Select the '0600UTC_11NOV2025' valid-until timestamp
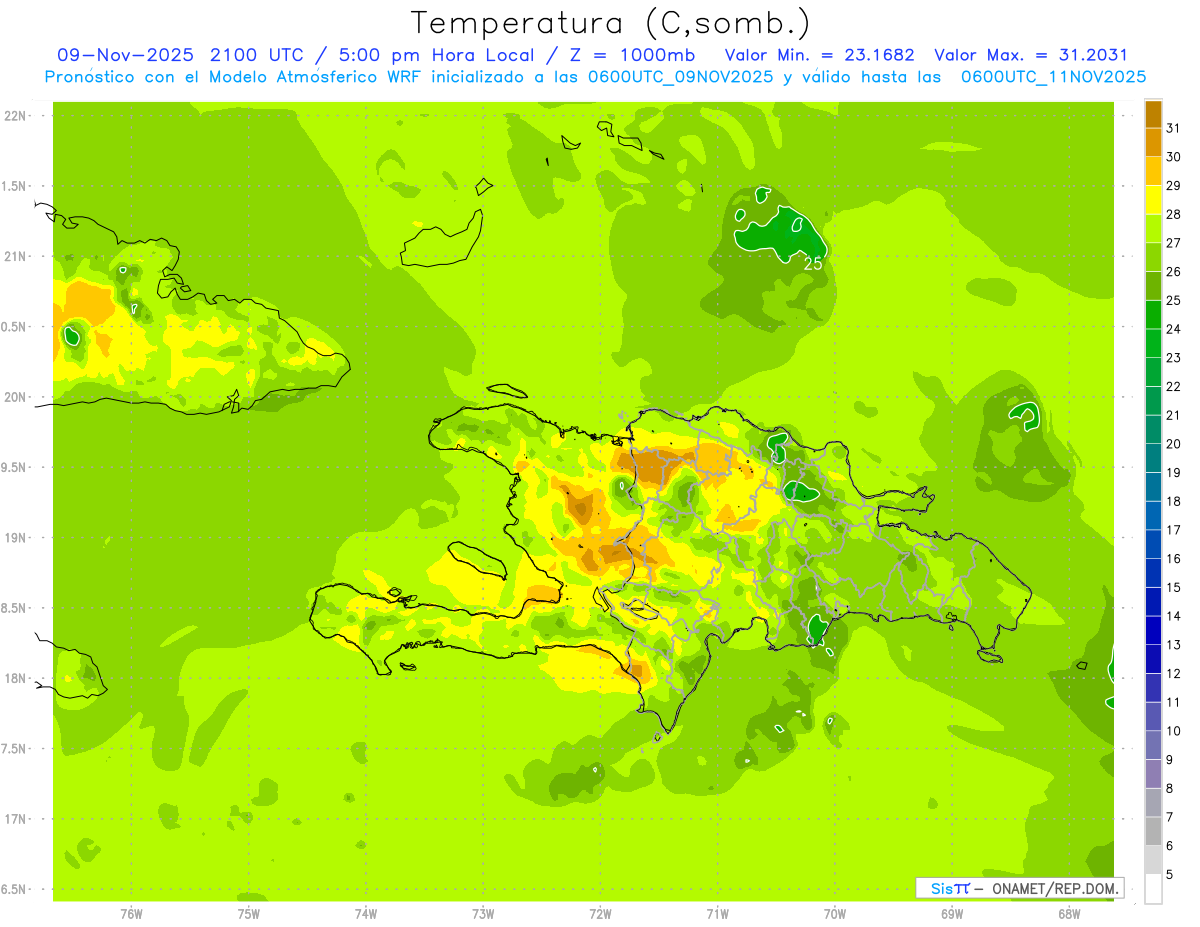1200x927 pixels. (1054, 77)
